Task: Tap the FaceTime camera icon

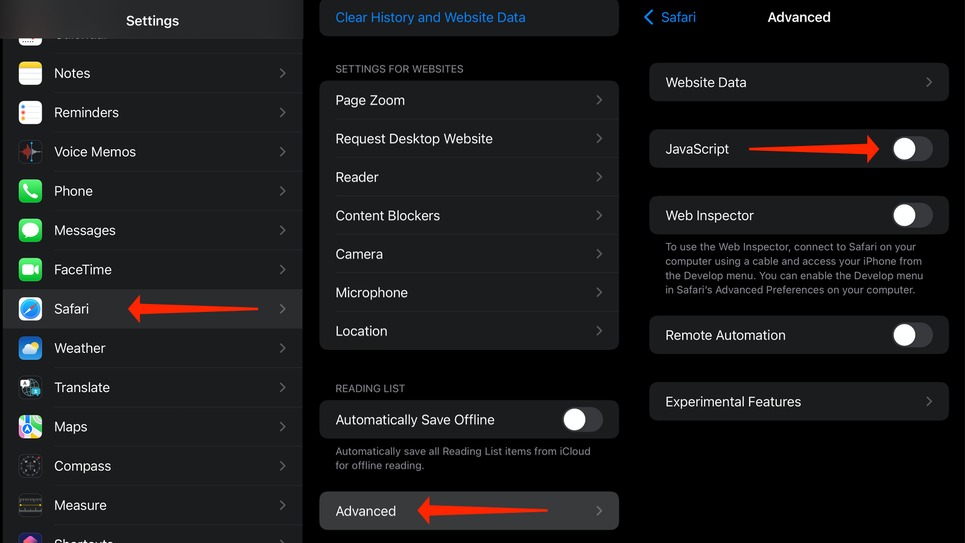Action: click(30, 270)
